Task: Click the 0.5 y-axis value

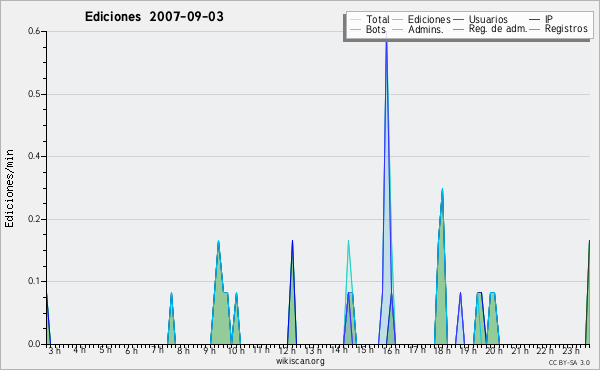Action: pos(34,94)
